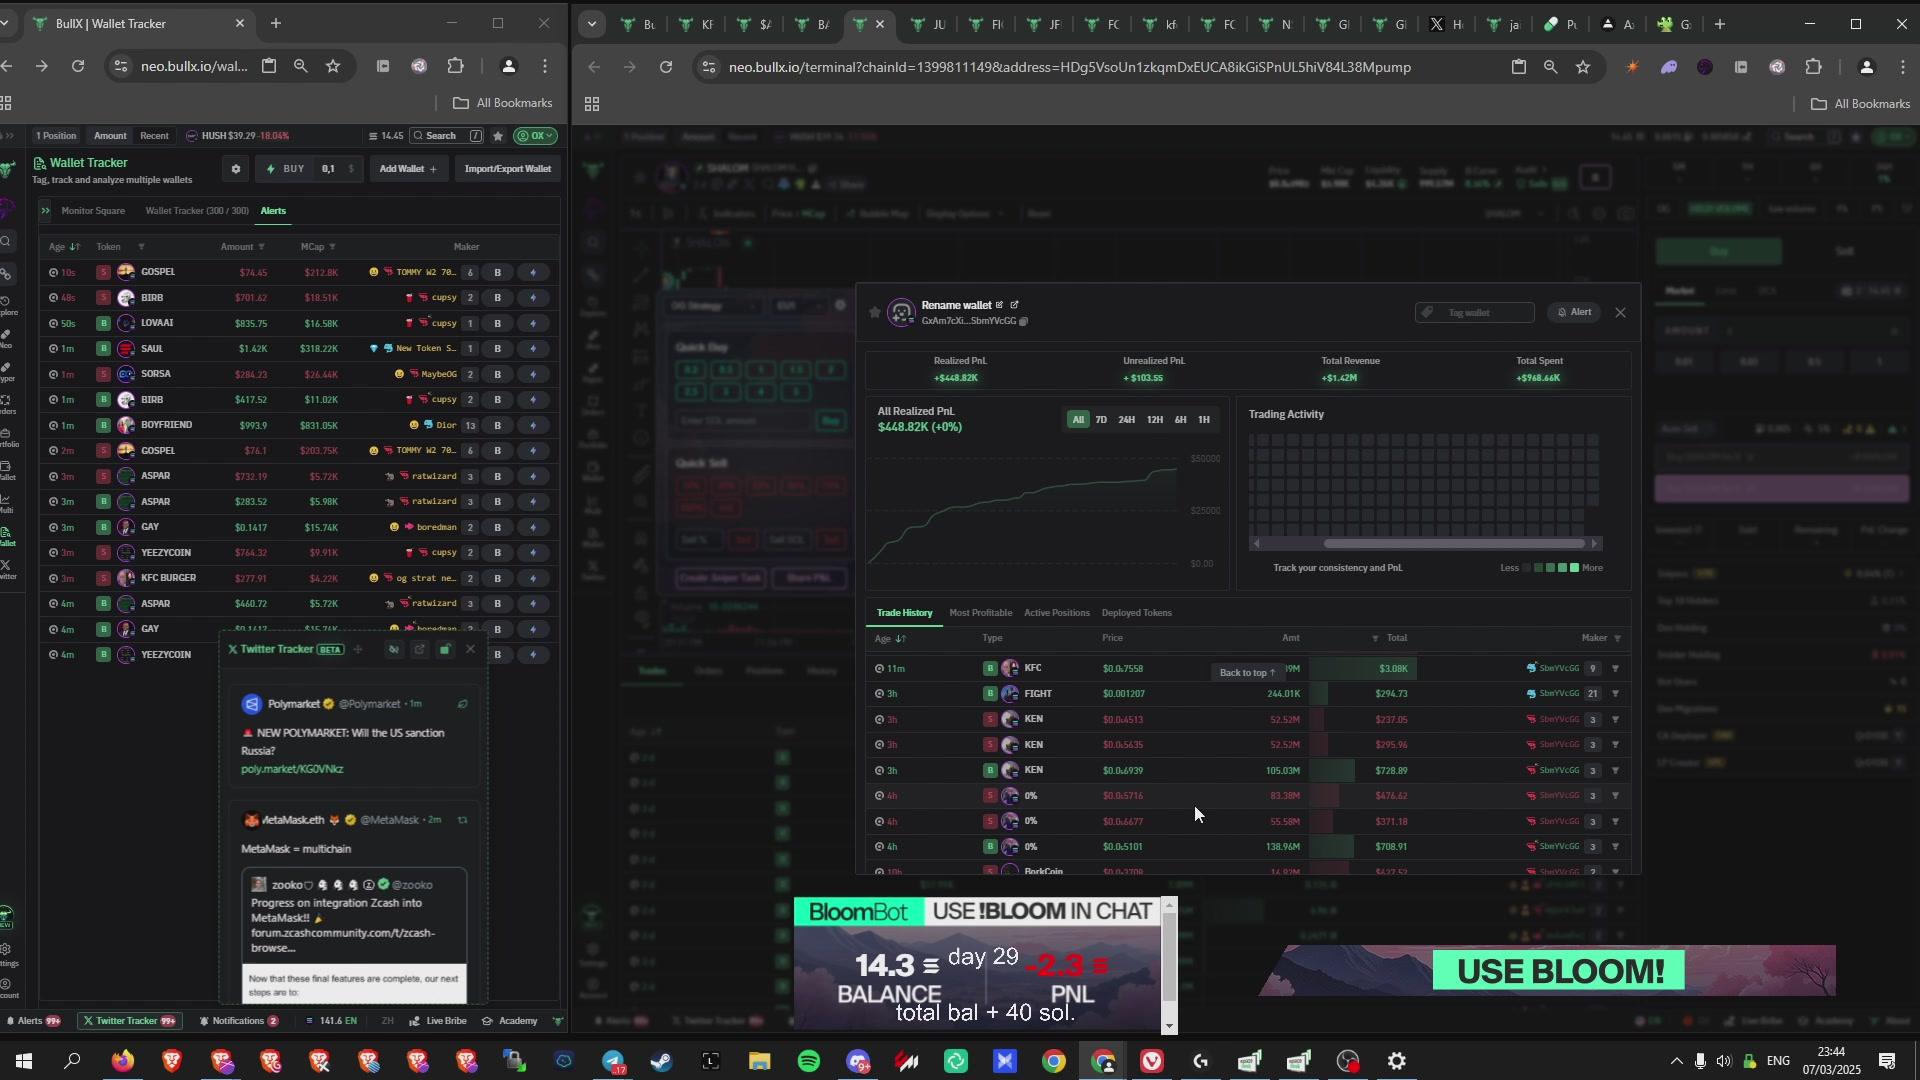Viewport: 1920px width, 1080px height.
Task: Open the Maker column filter in Trade History
Action: [x=1617, y=639]
